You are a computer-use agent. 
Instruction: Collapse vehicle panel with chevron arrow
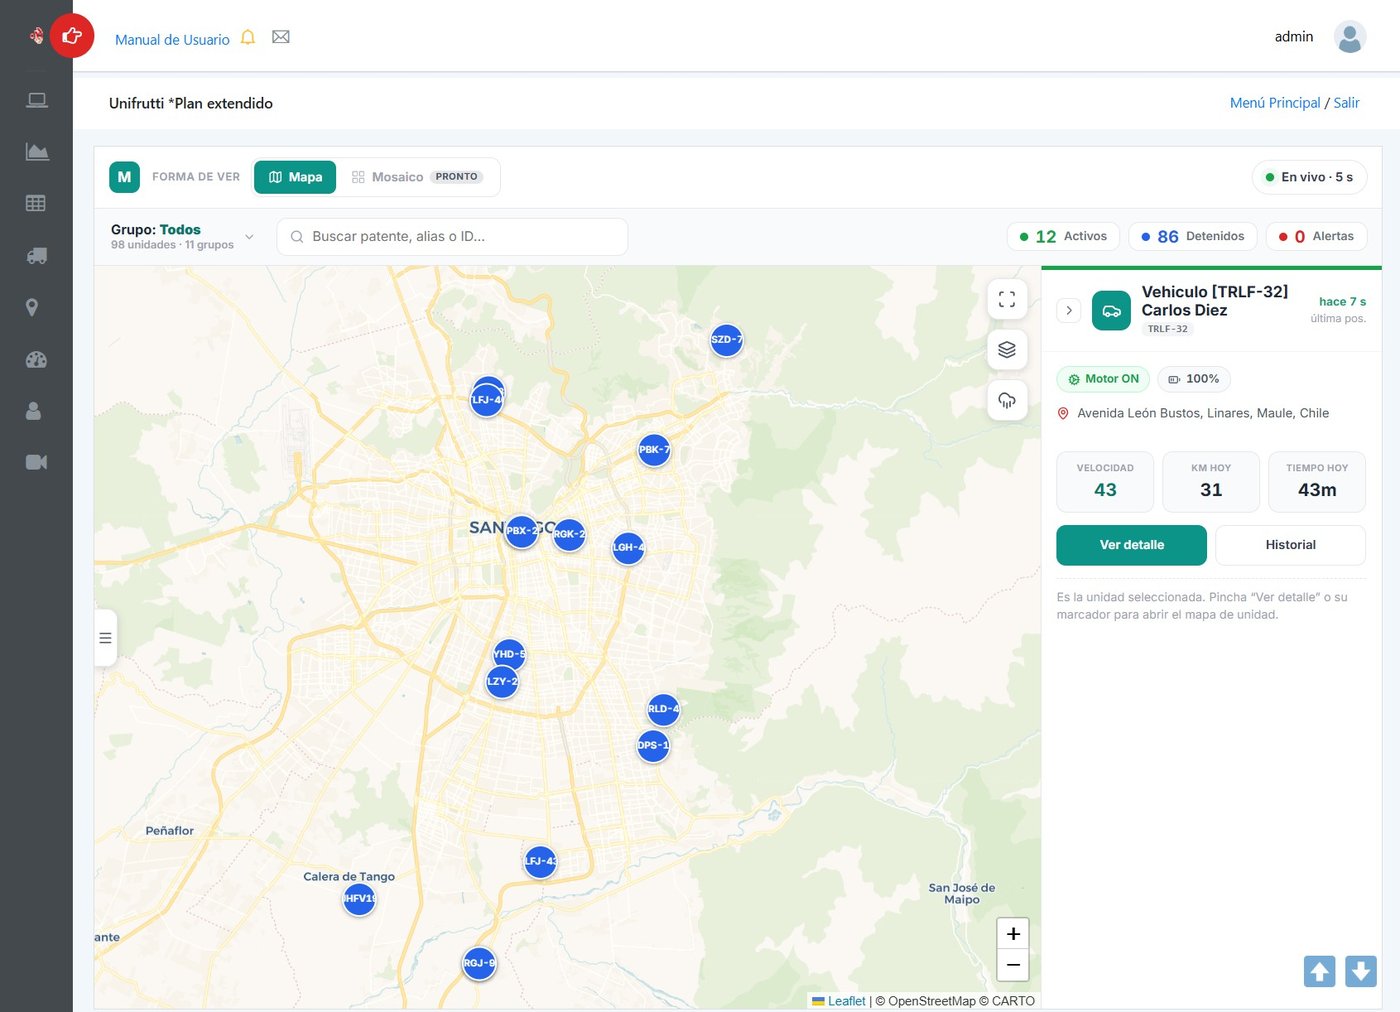coord(1069,310)
